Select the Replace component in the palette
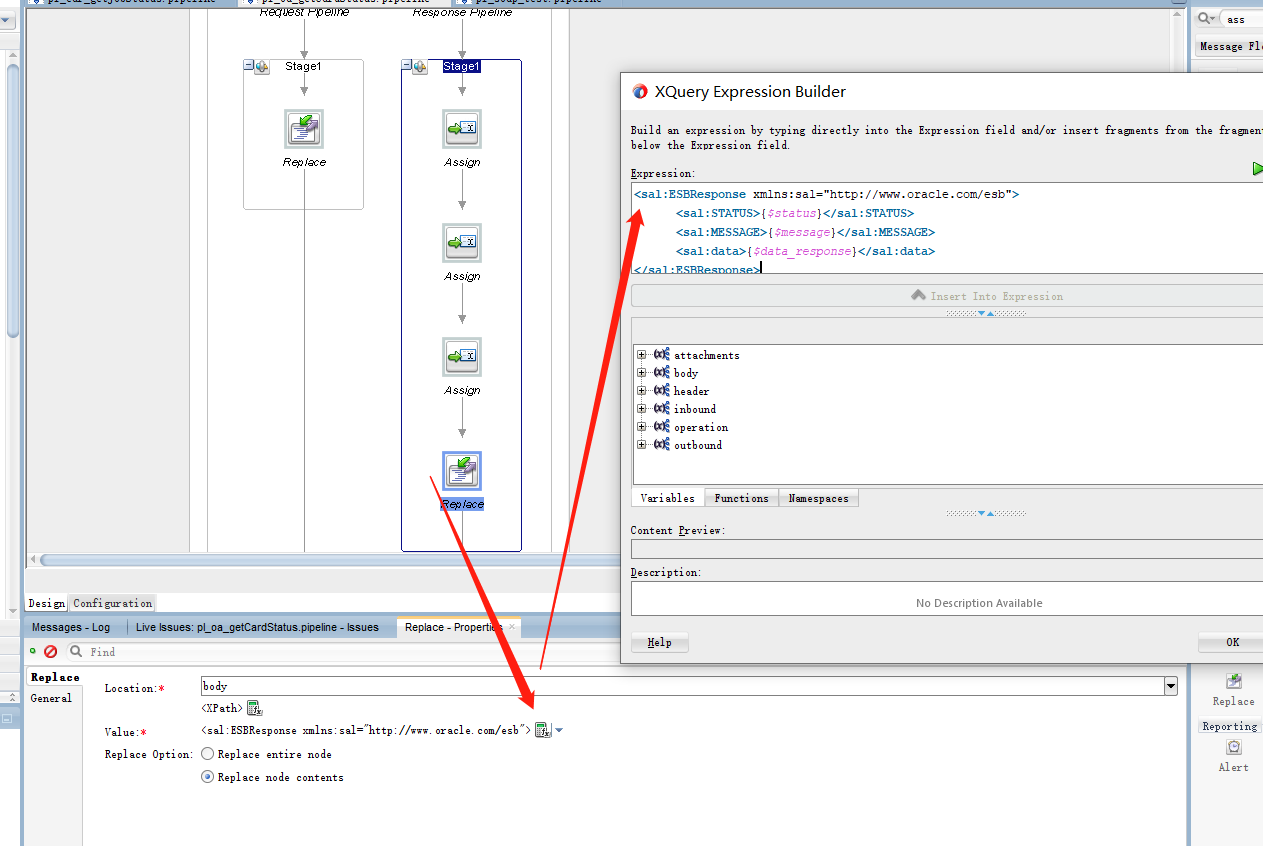Viewport: 1263px width, 846px height. pos(1233,688)
